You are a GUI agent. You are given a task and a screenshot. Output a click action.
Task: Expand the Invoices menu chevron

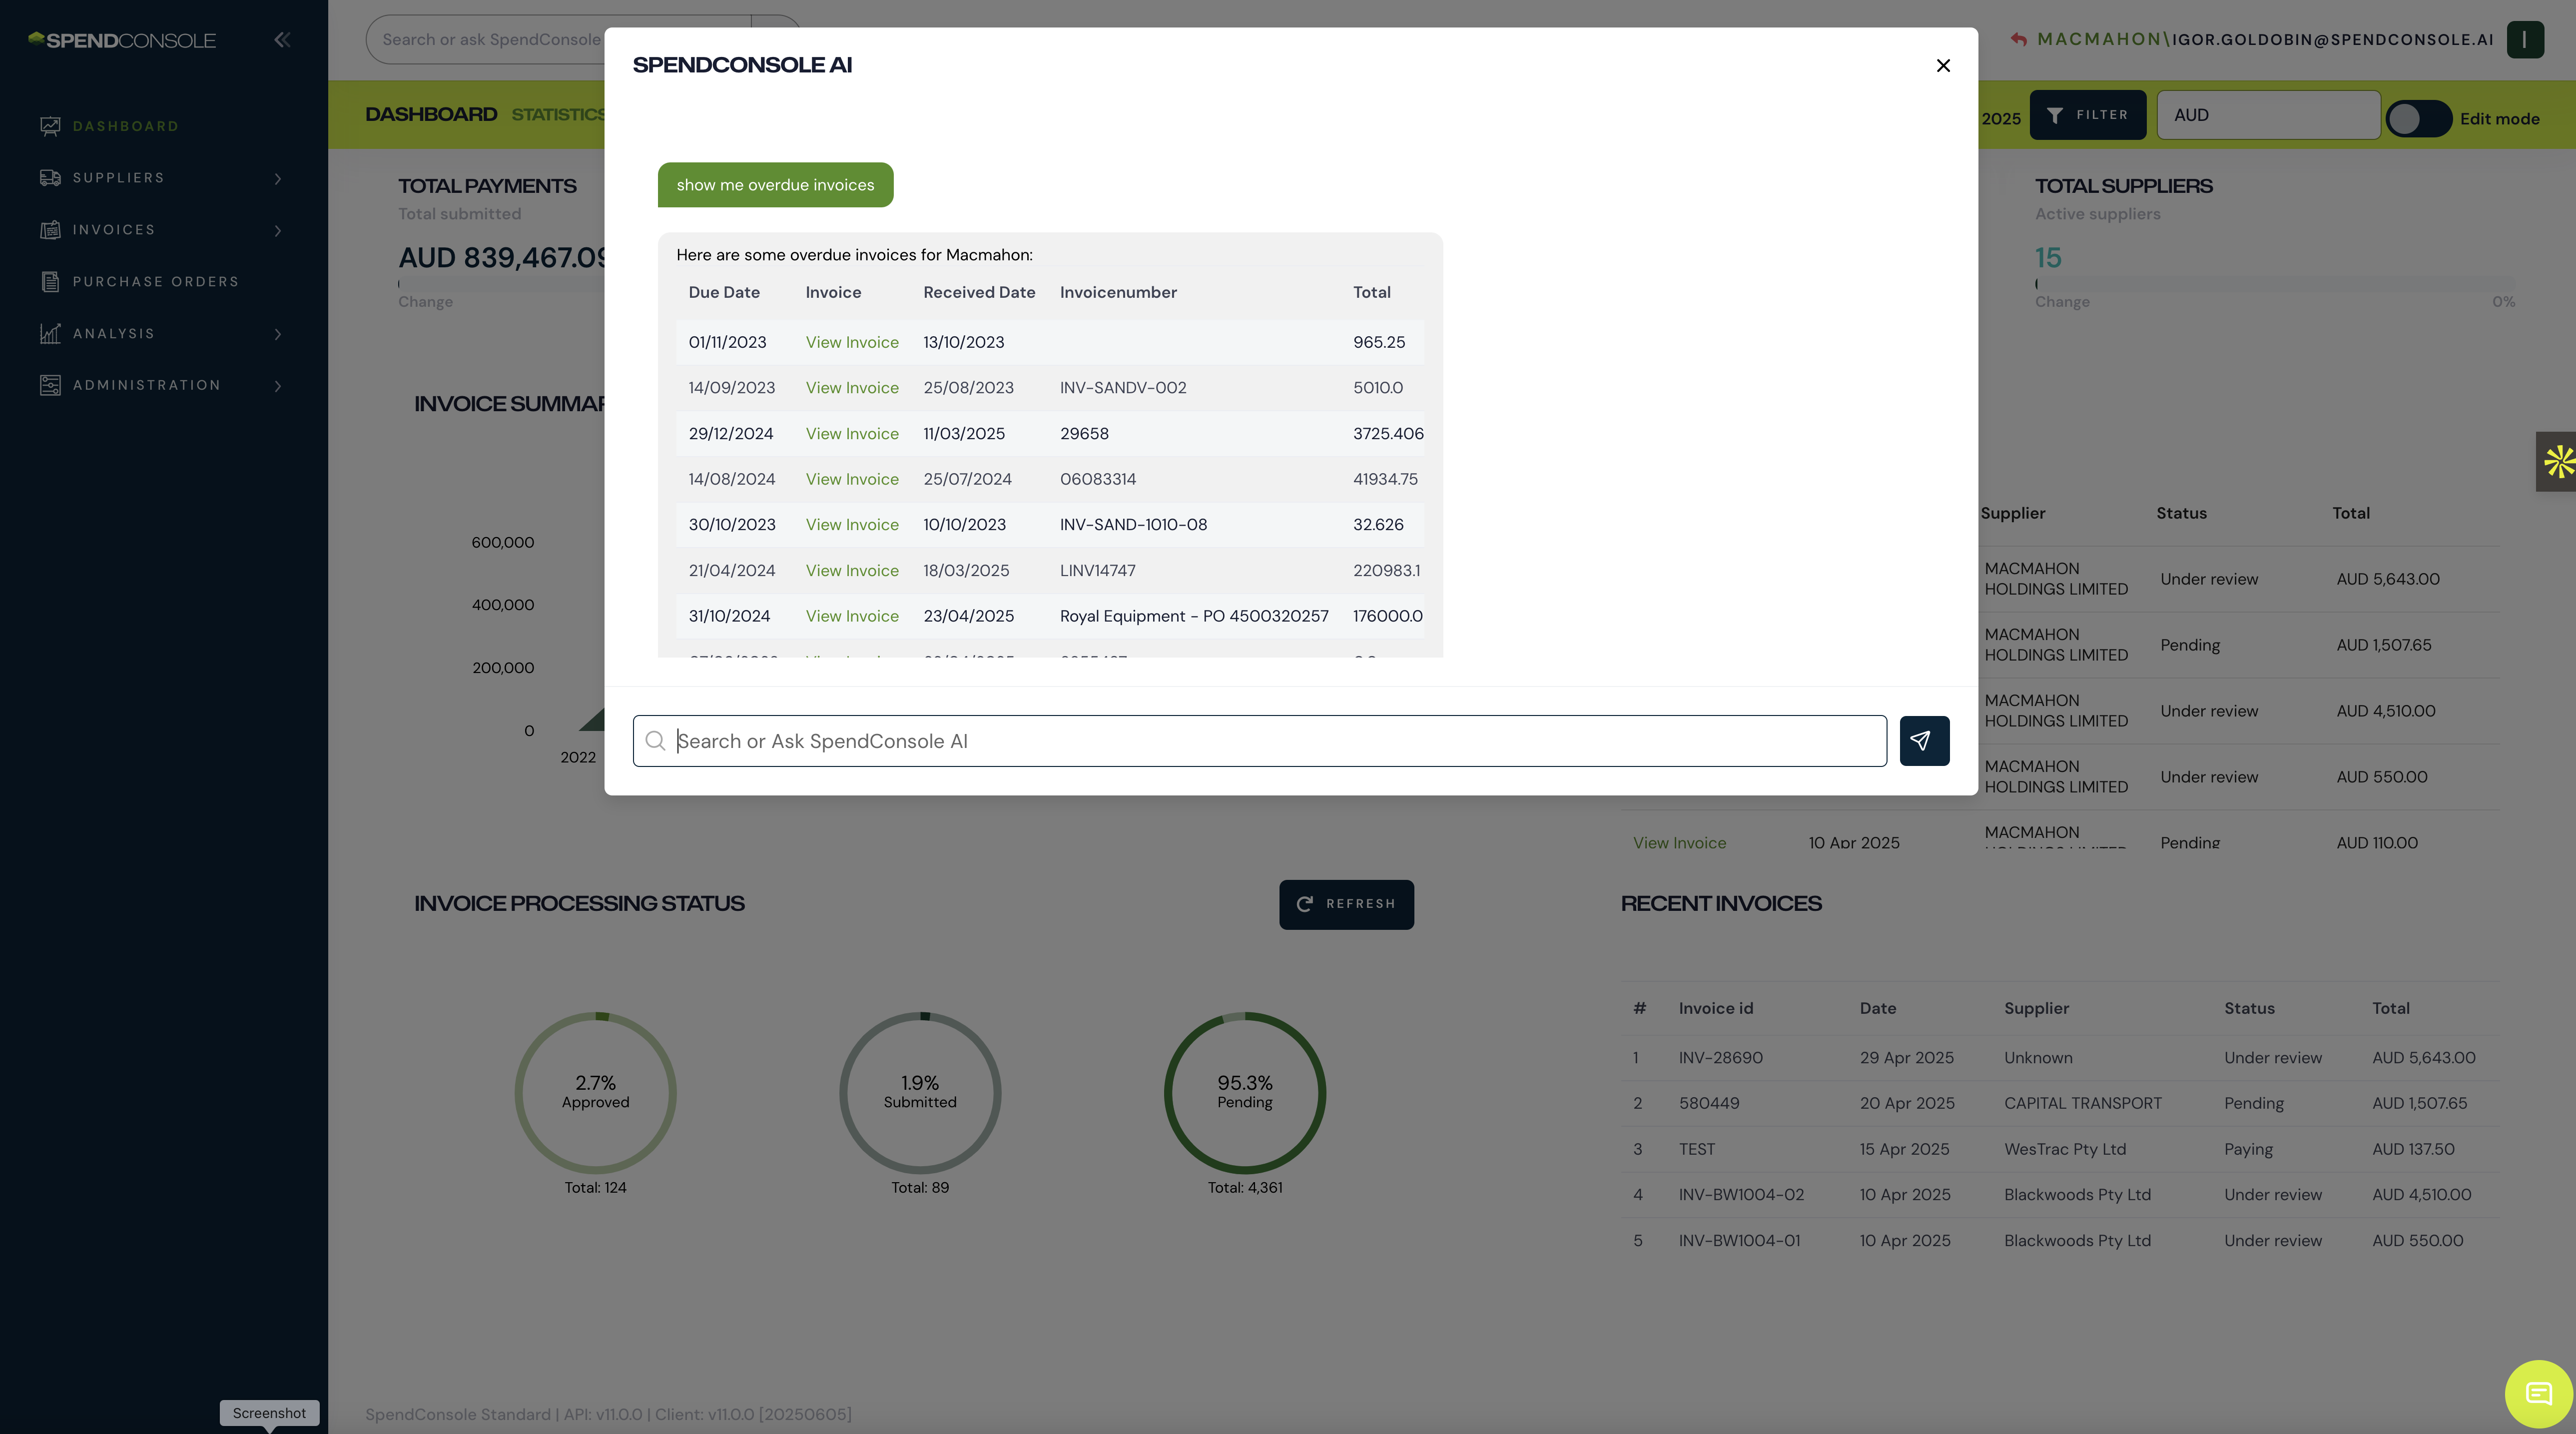pyautogui.click(x=278, y=231)
